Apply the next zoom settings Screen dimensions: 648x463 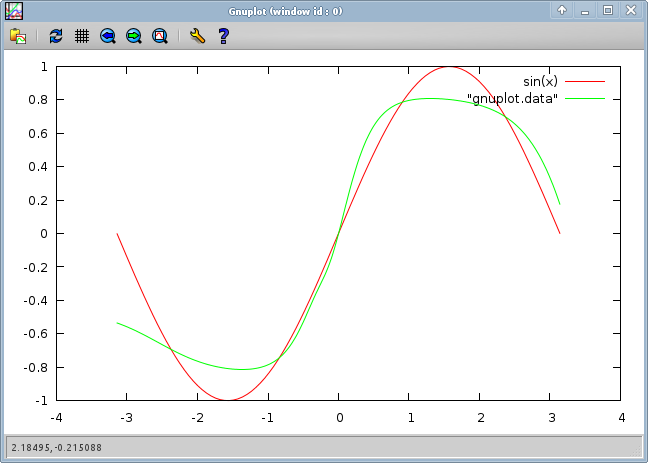tap(134, 36)
